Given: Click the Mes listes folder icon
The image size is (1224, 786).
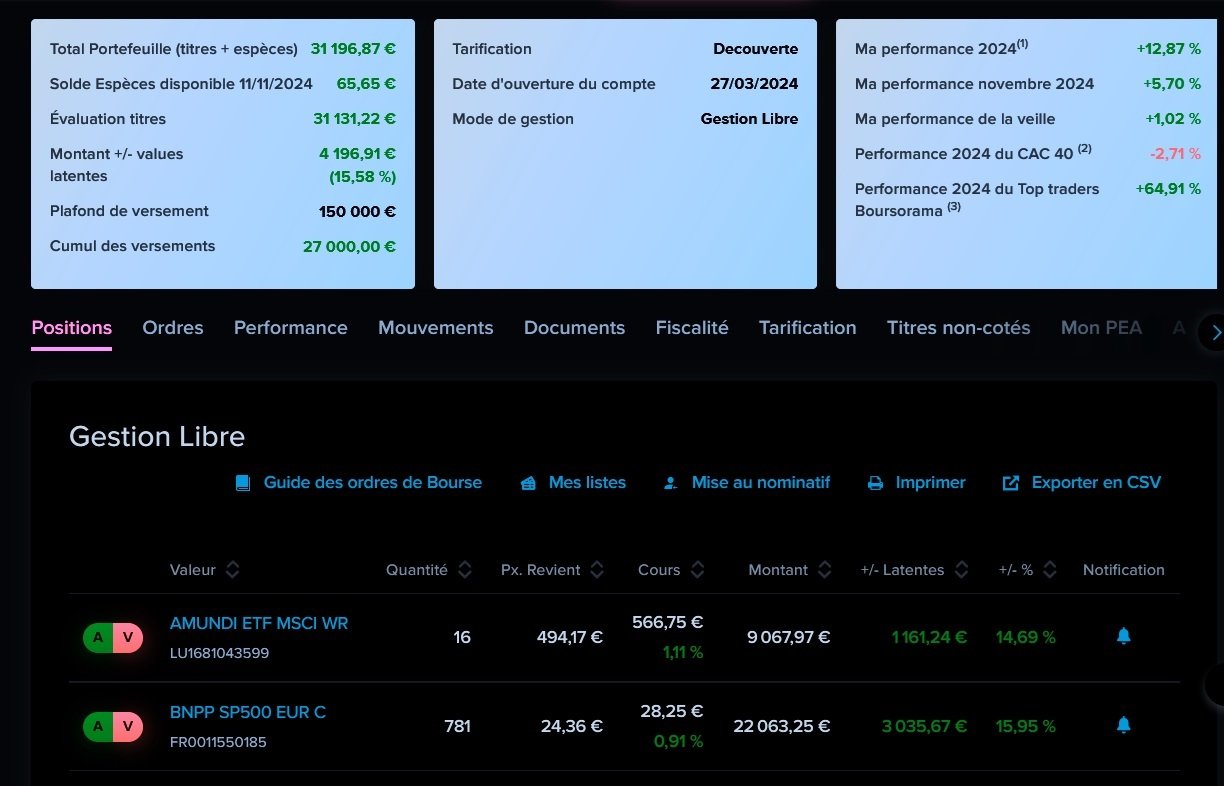Looking at the screenshot, I should tap(529, 483).
